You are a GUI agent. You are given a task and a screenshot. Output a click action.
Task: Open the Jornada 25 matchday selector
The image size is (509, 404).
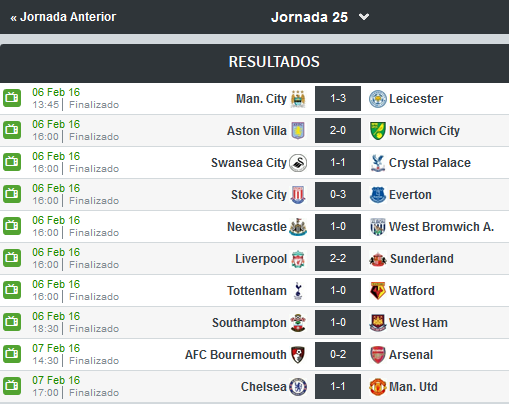coord(309,17)
